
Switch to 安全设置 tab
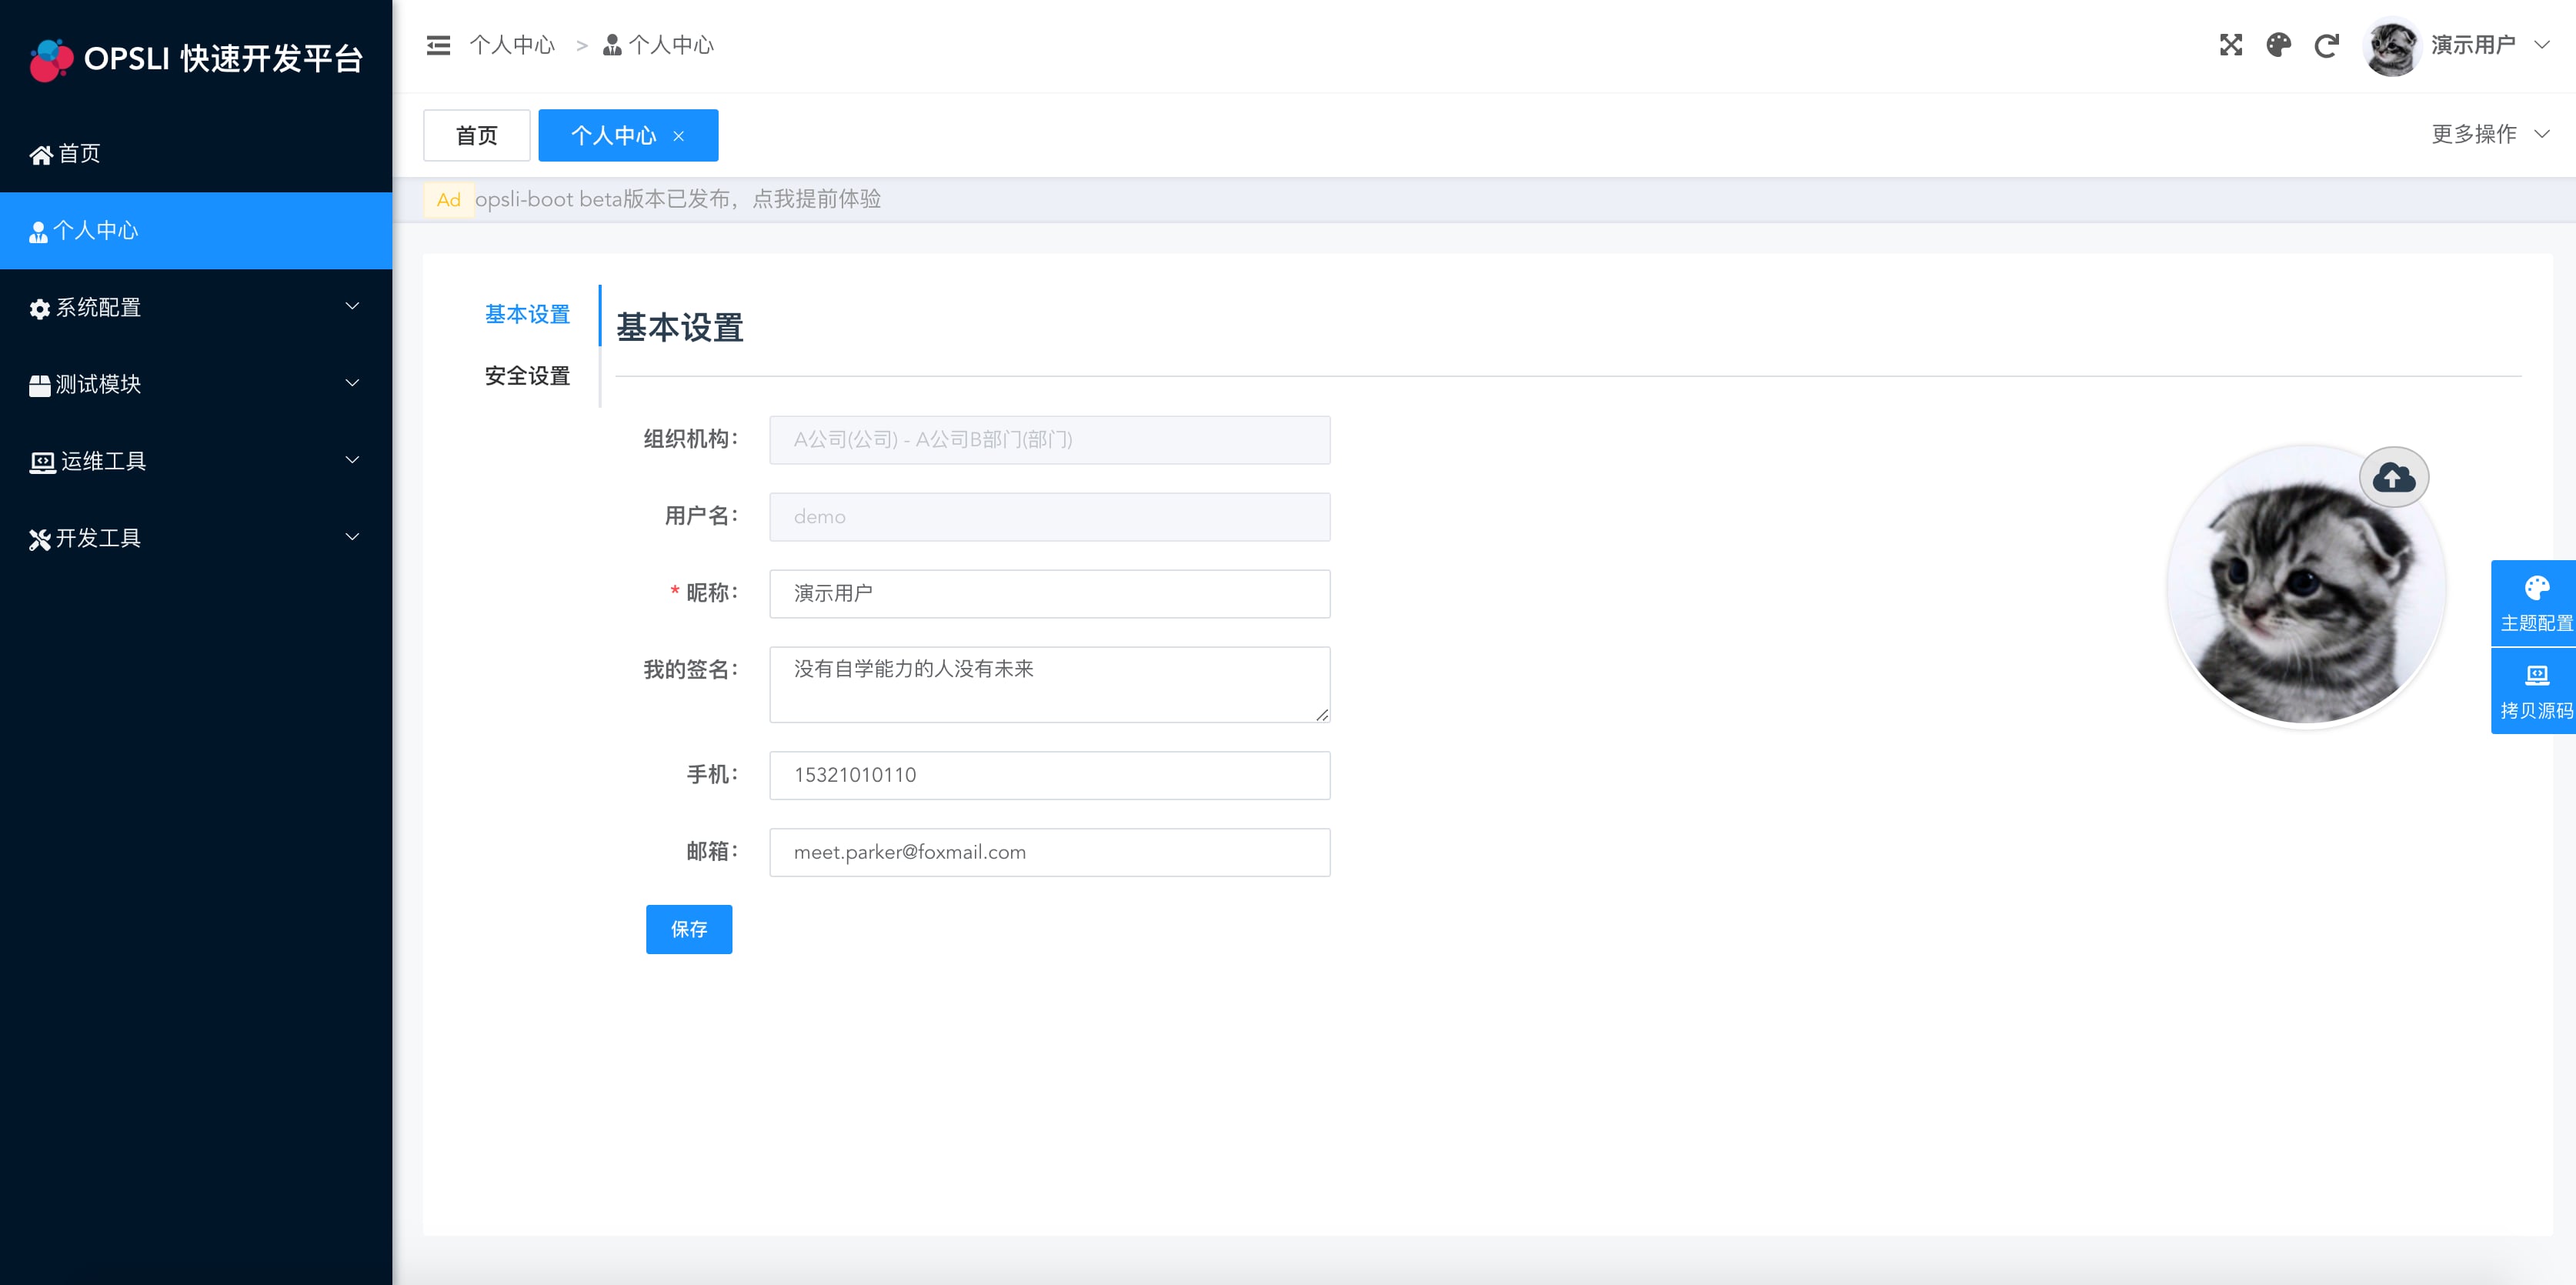tap(527, 376)
